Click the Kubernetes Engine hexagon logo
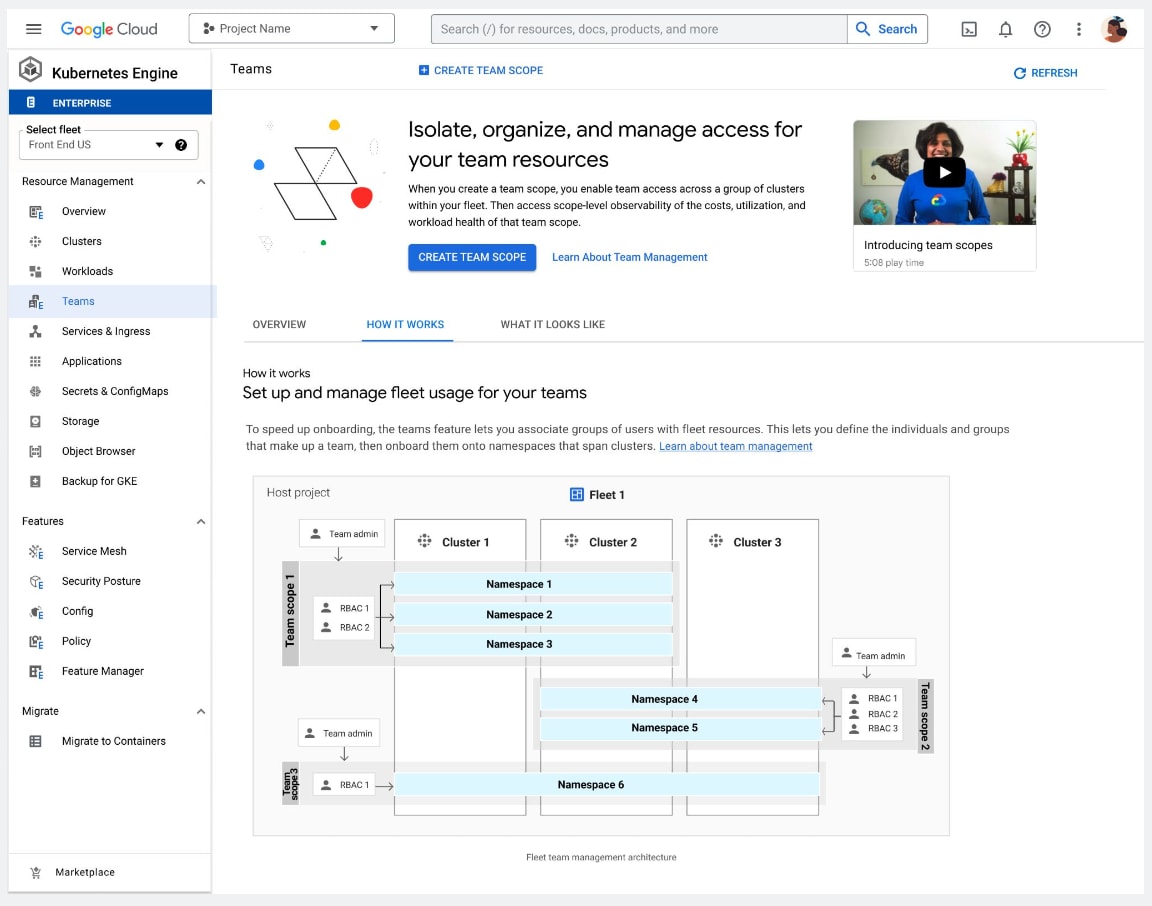1152x906 pixels. (x=30, y=69)
